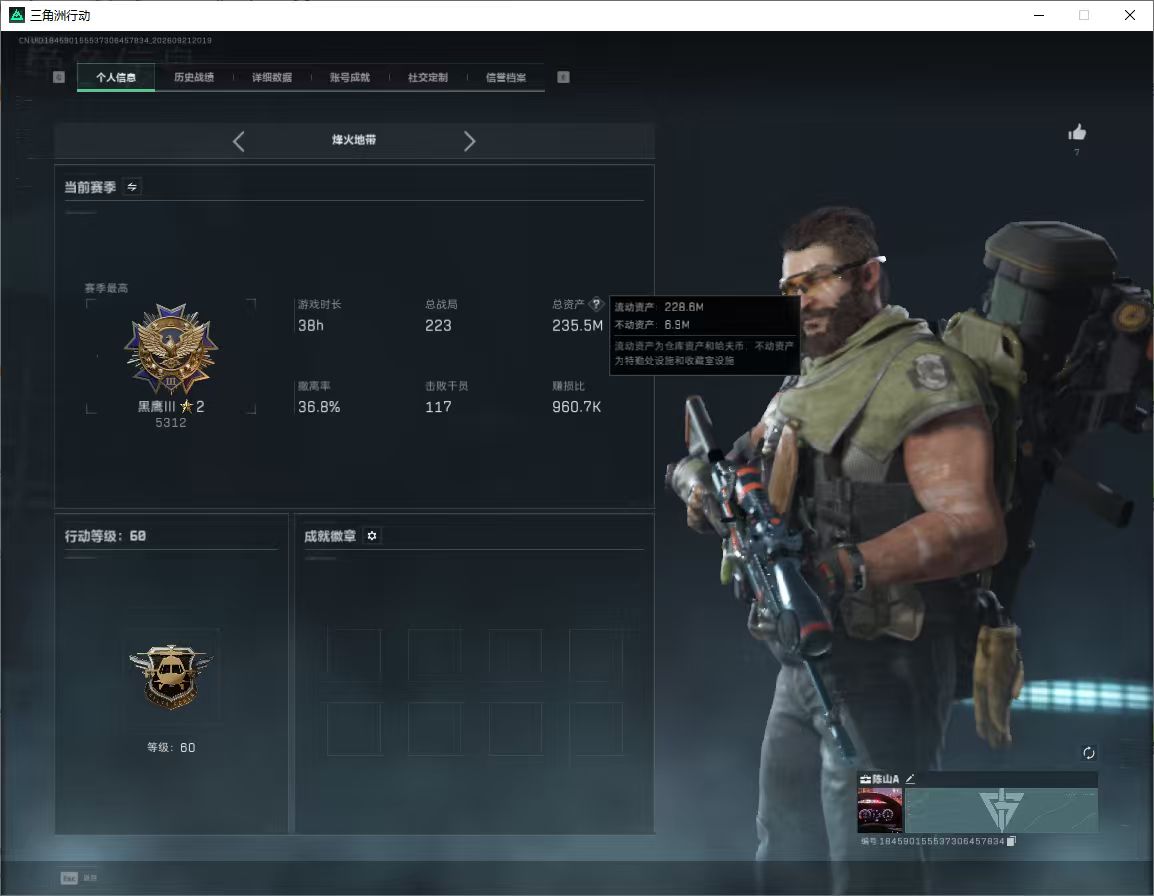Close the 三角洲行动 window
The height and width of the screenshot is (896, 1154).
[1130, 15]
